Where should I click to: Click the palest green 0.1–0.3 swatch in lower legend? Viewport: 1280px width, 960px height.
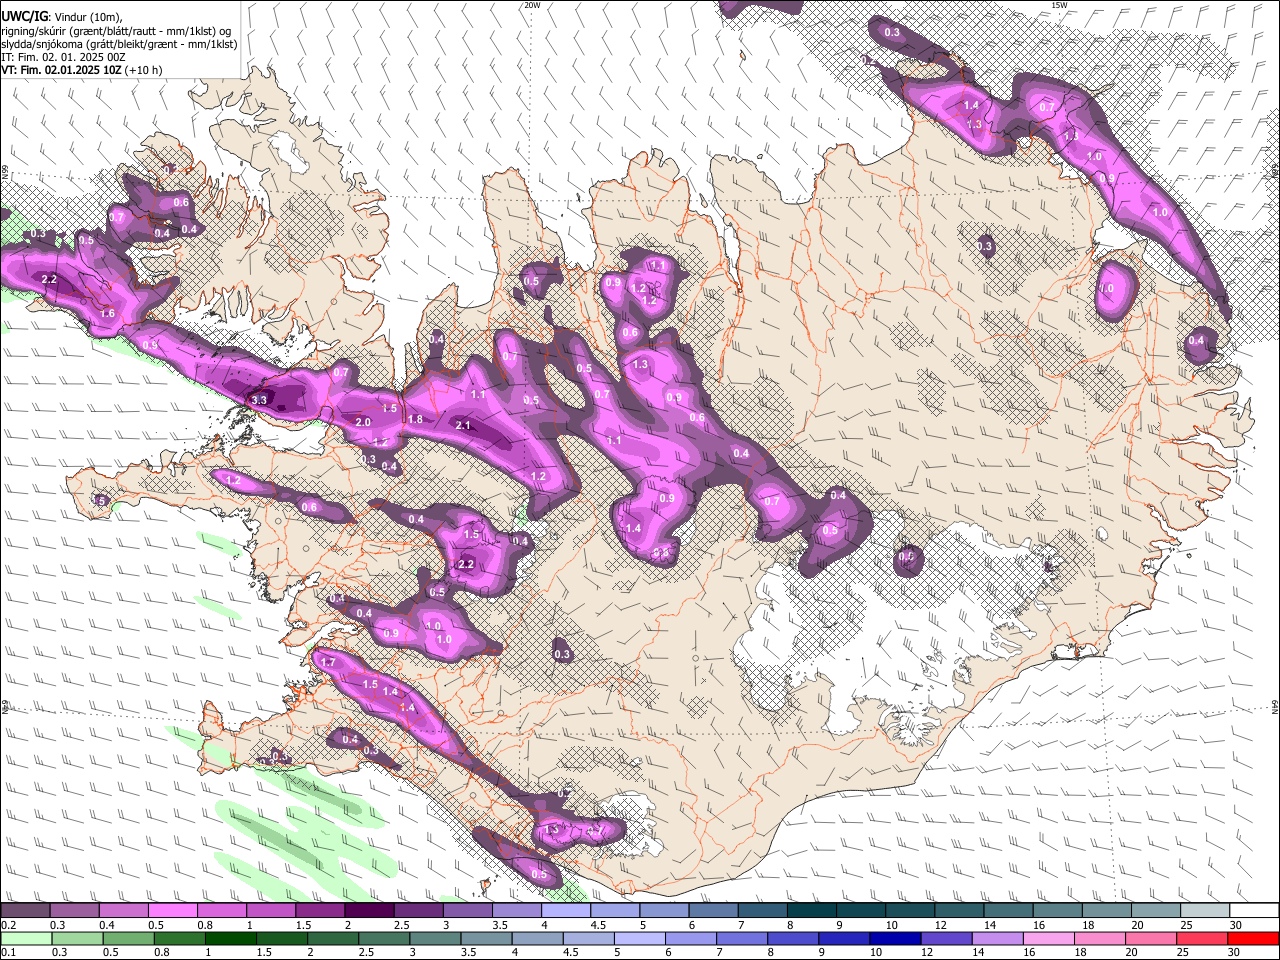[x=26, y=938]
